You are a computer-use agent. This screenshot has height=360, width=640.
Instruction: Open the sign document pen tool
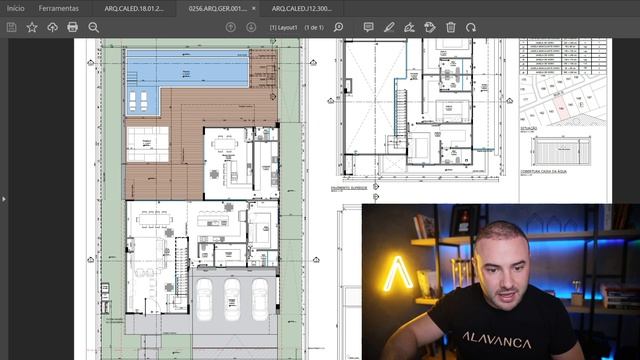409,27
